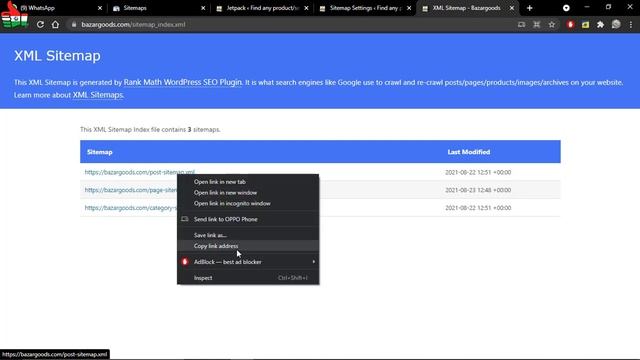Click the padlock site info icon

coord(74,24)
